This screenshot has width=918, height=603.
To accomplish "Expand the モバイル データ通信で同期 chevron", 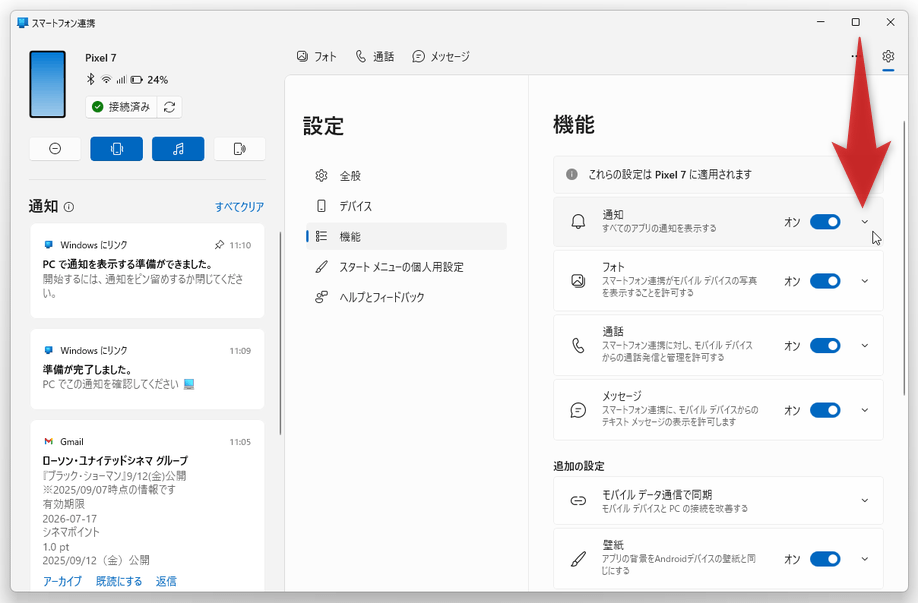I will coord(865,501).
